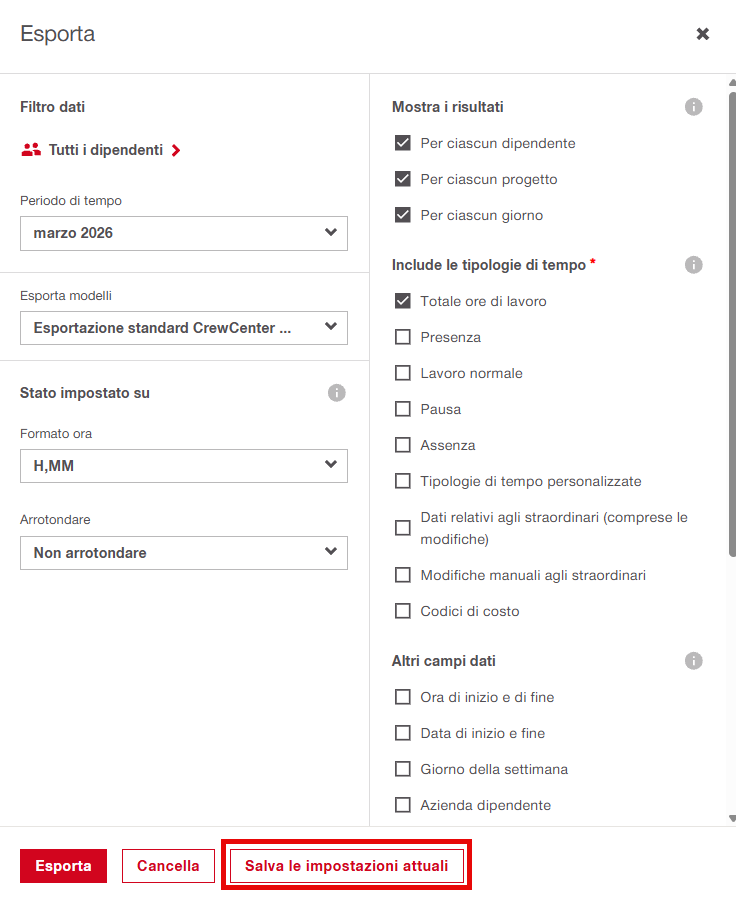Click the options panel vertical scrollbar

click(x=733, y=320)
